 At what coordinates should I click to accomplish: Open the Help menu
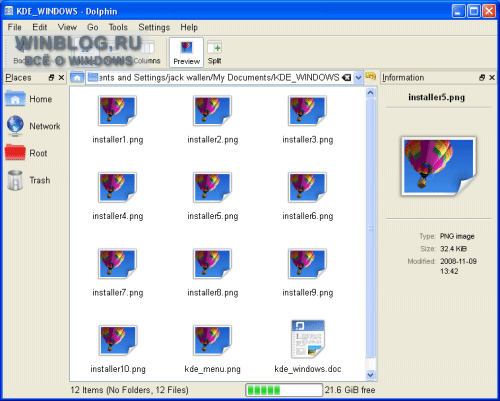coord(189,27)
